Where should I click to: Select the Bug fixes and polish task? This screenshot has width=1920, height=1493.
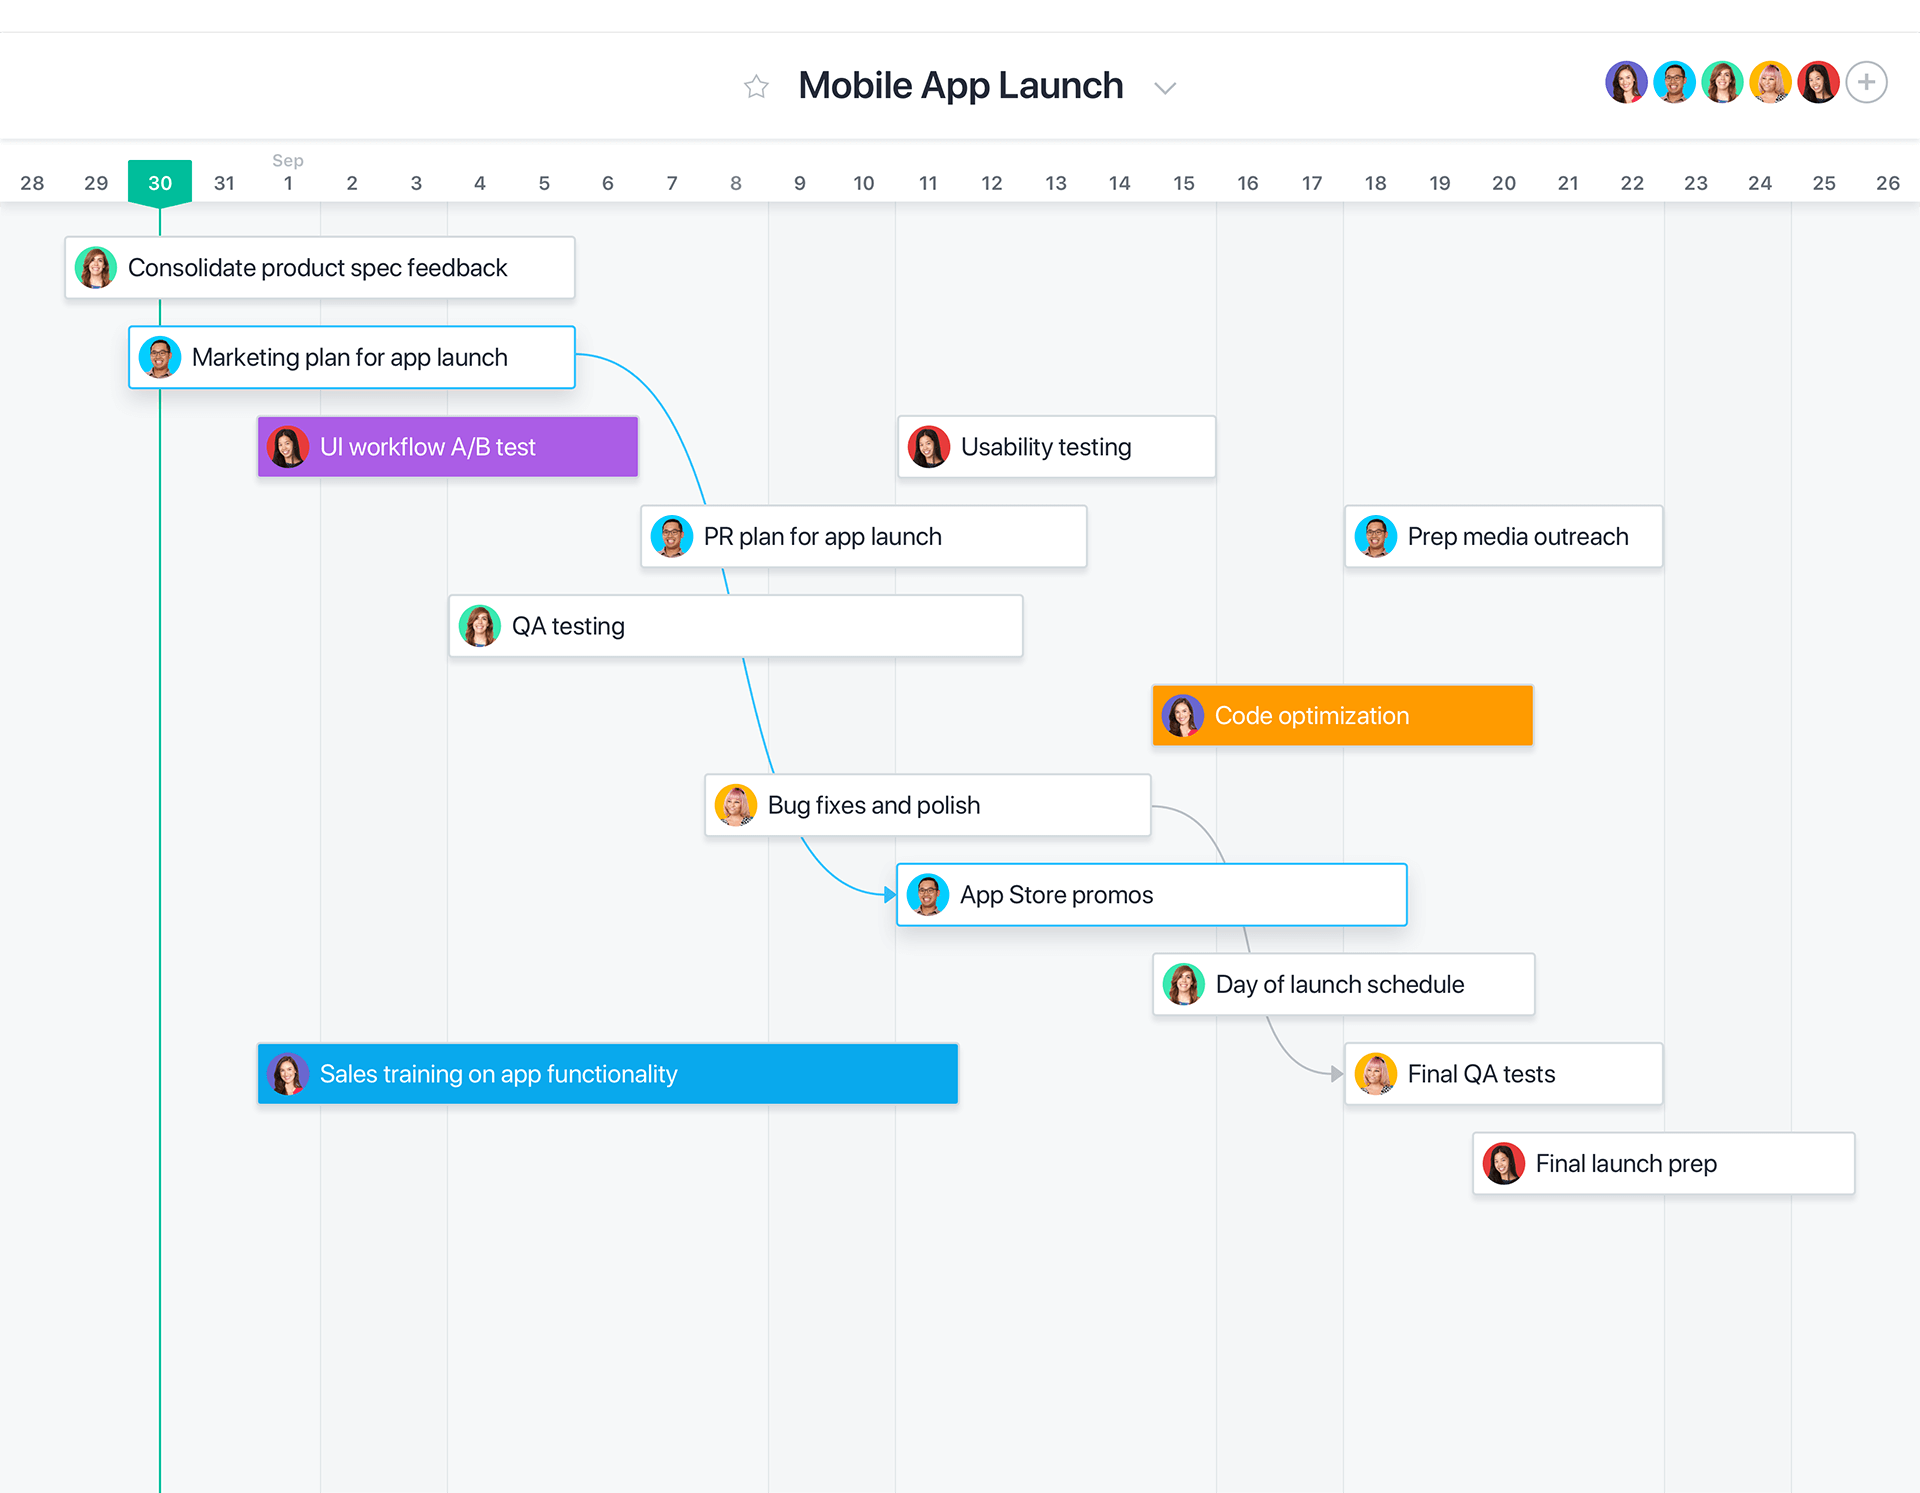click(927, 805)
